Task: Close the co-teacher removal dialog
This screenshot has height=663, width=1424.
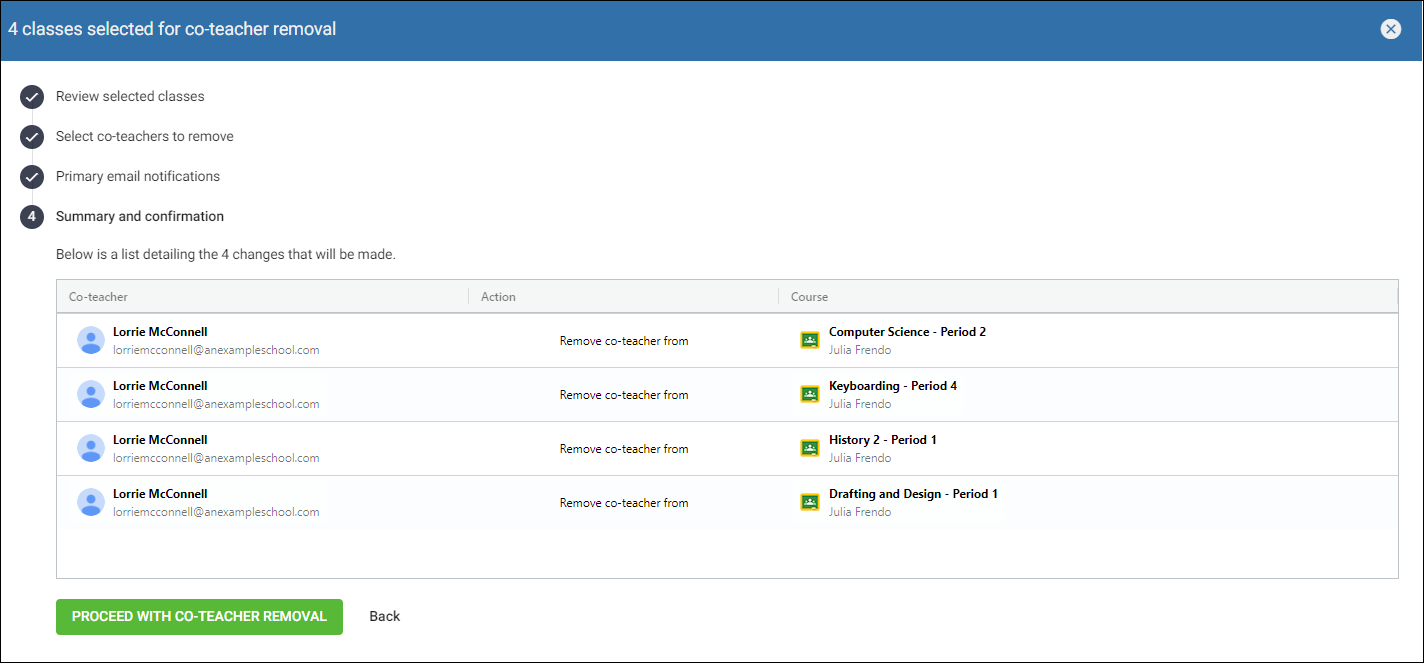Action: [x=1391, y=29]
